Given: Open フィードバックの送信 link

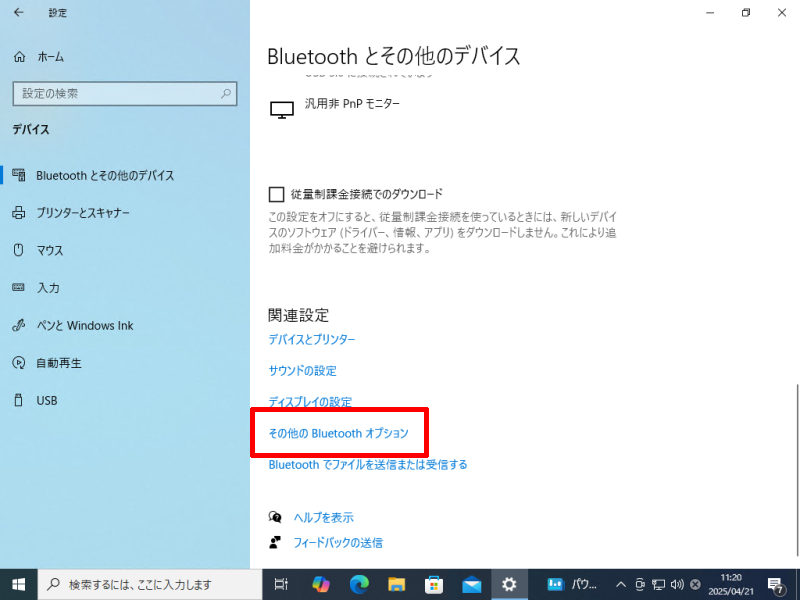Looking at the screenshot, I should [x=338, y=543].
